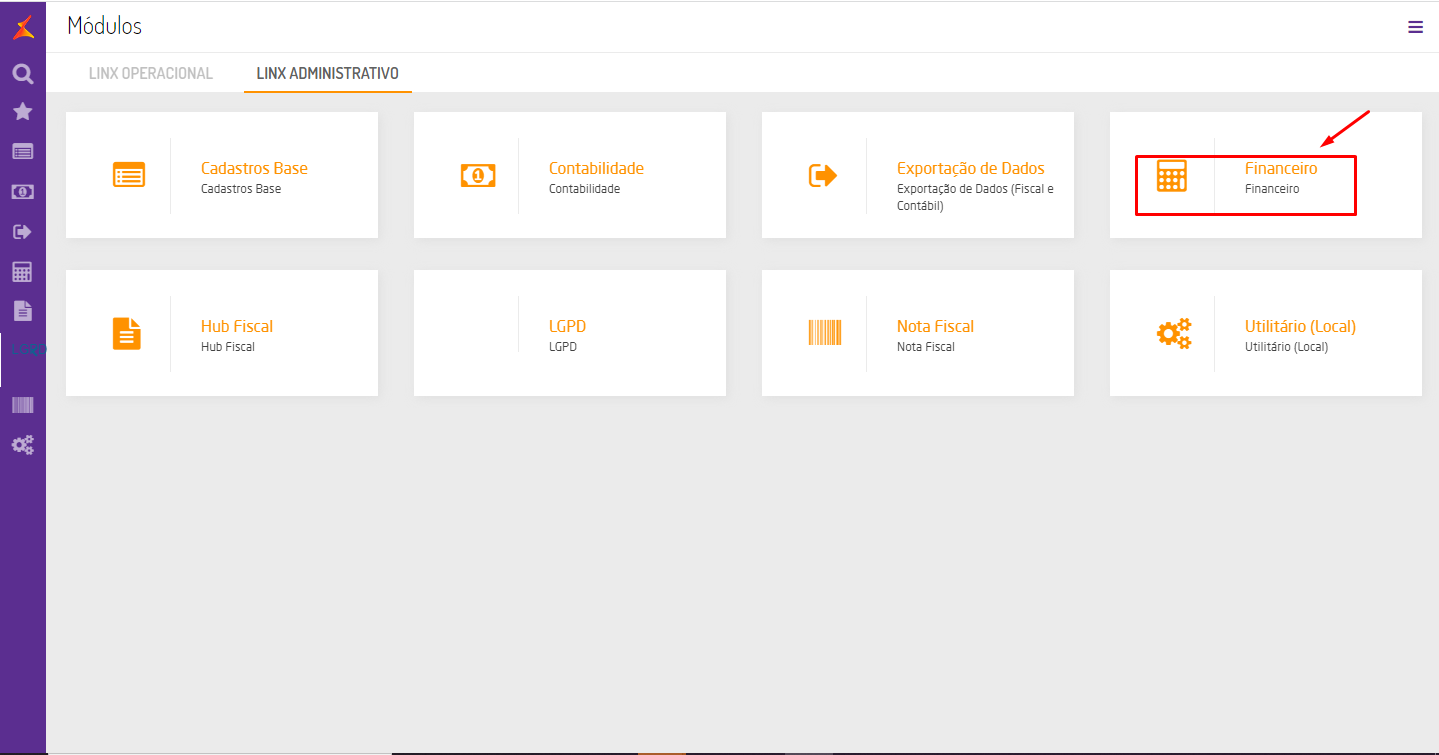Click the orange export icon on the Exportação de Dados card
Image resolution: width=1439 pixels, height=755 pixels.
(x=823, y=175)
